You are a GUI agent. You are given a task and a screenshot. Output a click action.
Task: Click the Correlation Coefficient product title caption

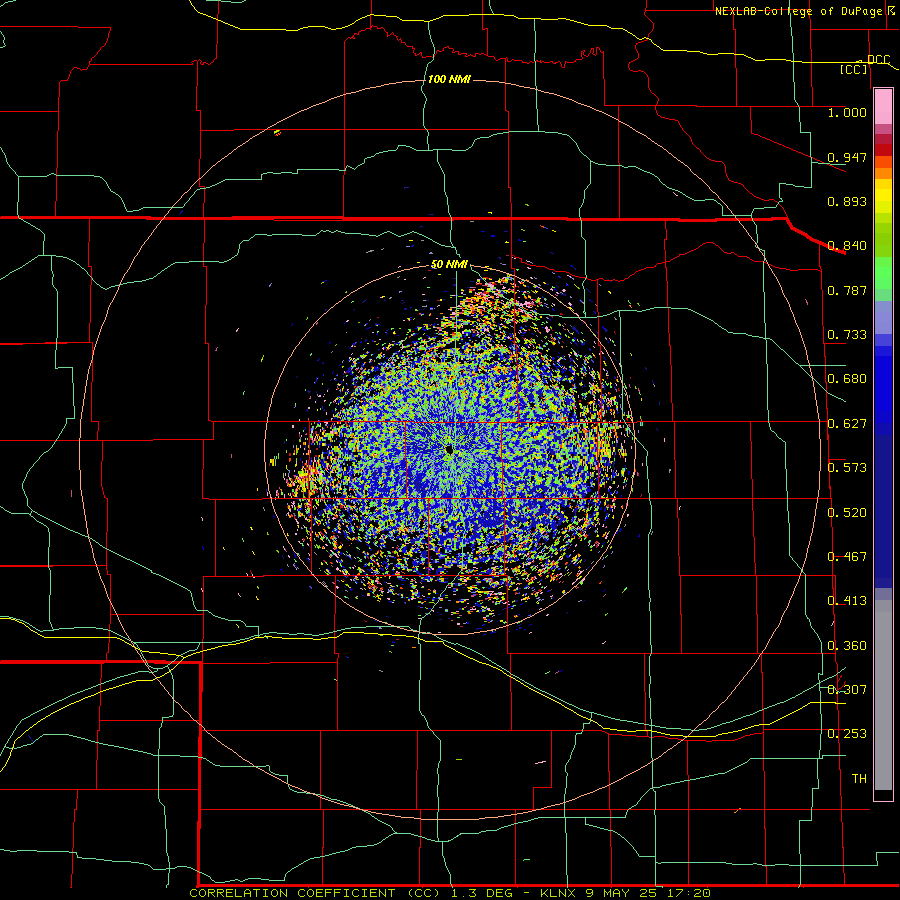click(x=450, y=893)
